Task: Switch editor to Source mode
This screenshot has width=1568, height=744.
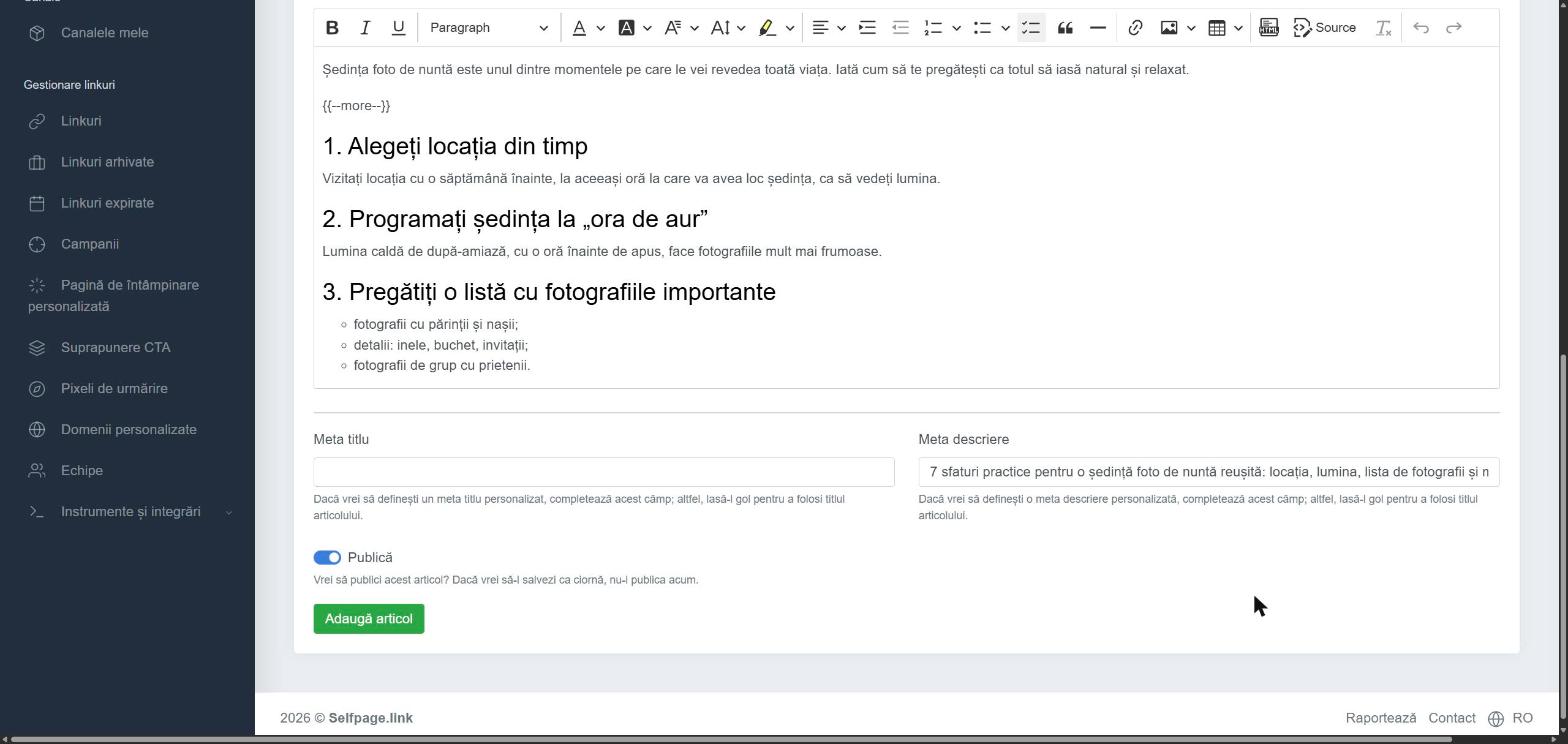Action: tap(1325, 28)
